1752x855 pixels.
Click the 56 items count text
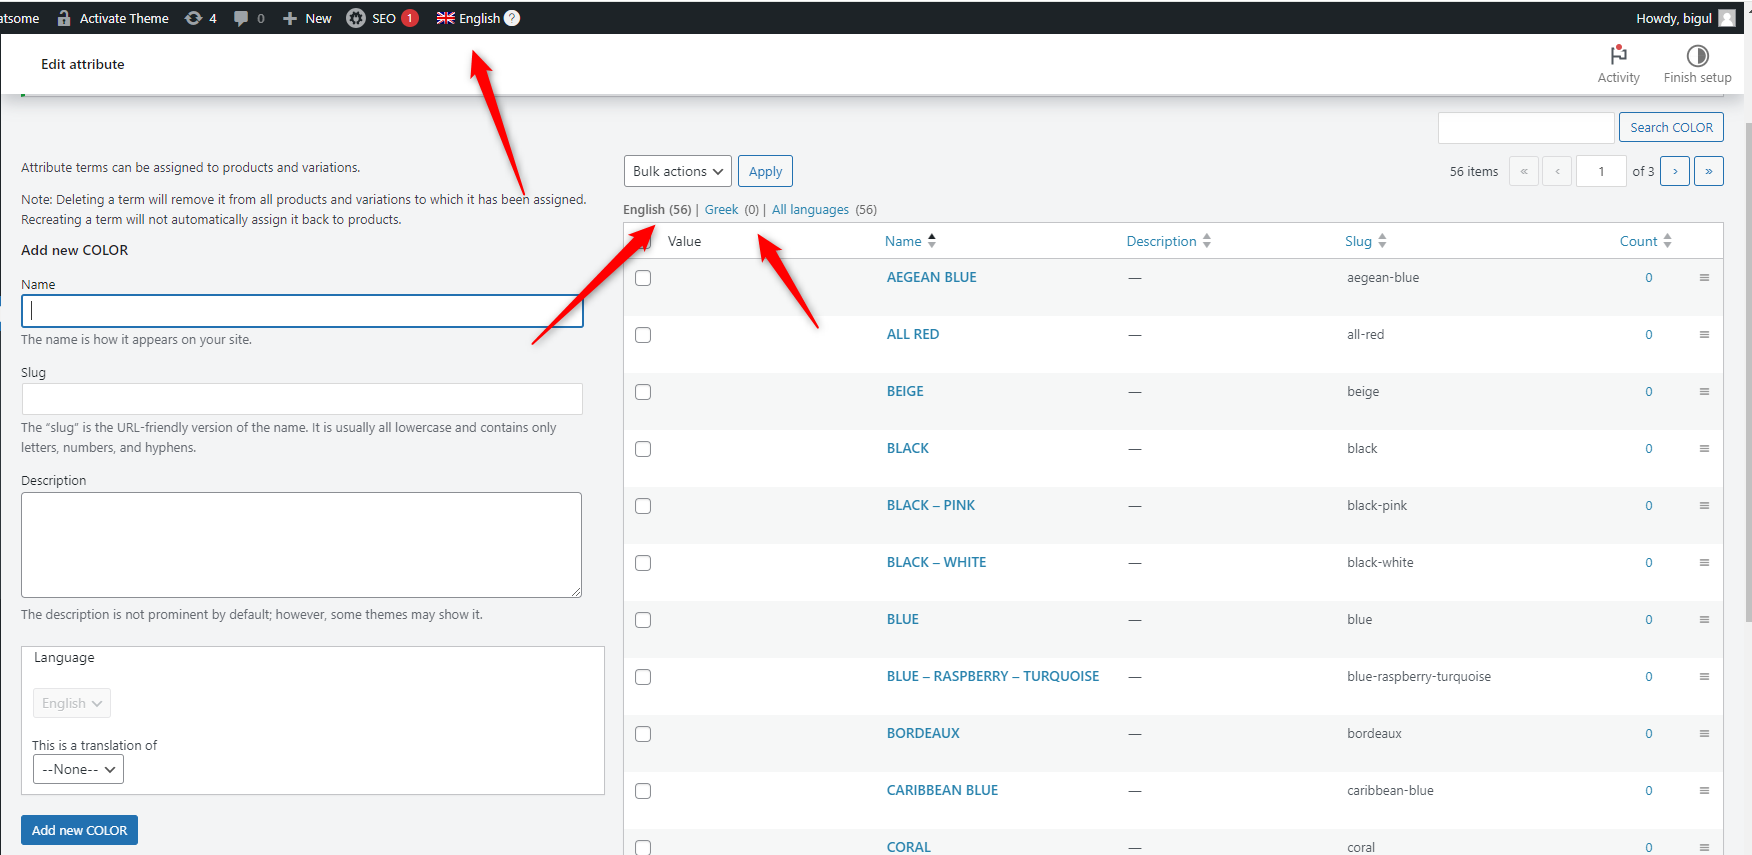[1474, 172]
